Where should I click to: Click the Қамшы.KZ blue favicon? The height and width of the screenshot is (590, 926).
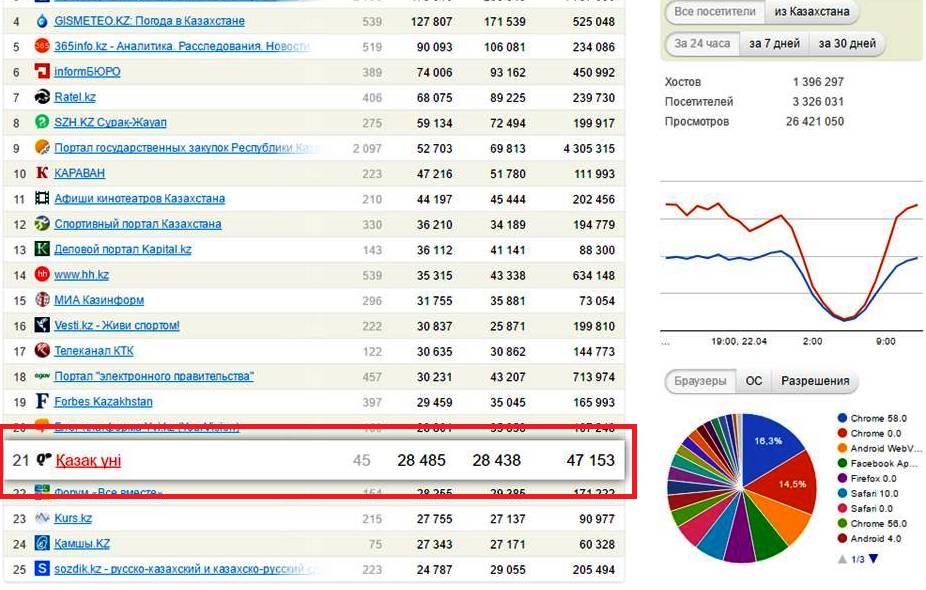(42, 543)
